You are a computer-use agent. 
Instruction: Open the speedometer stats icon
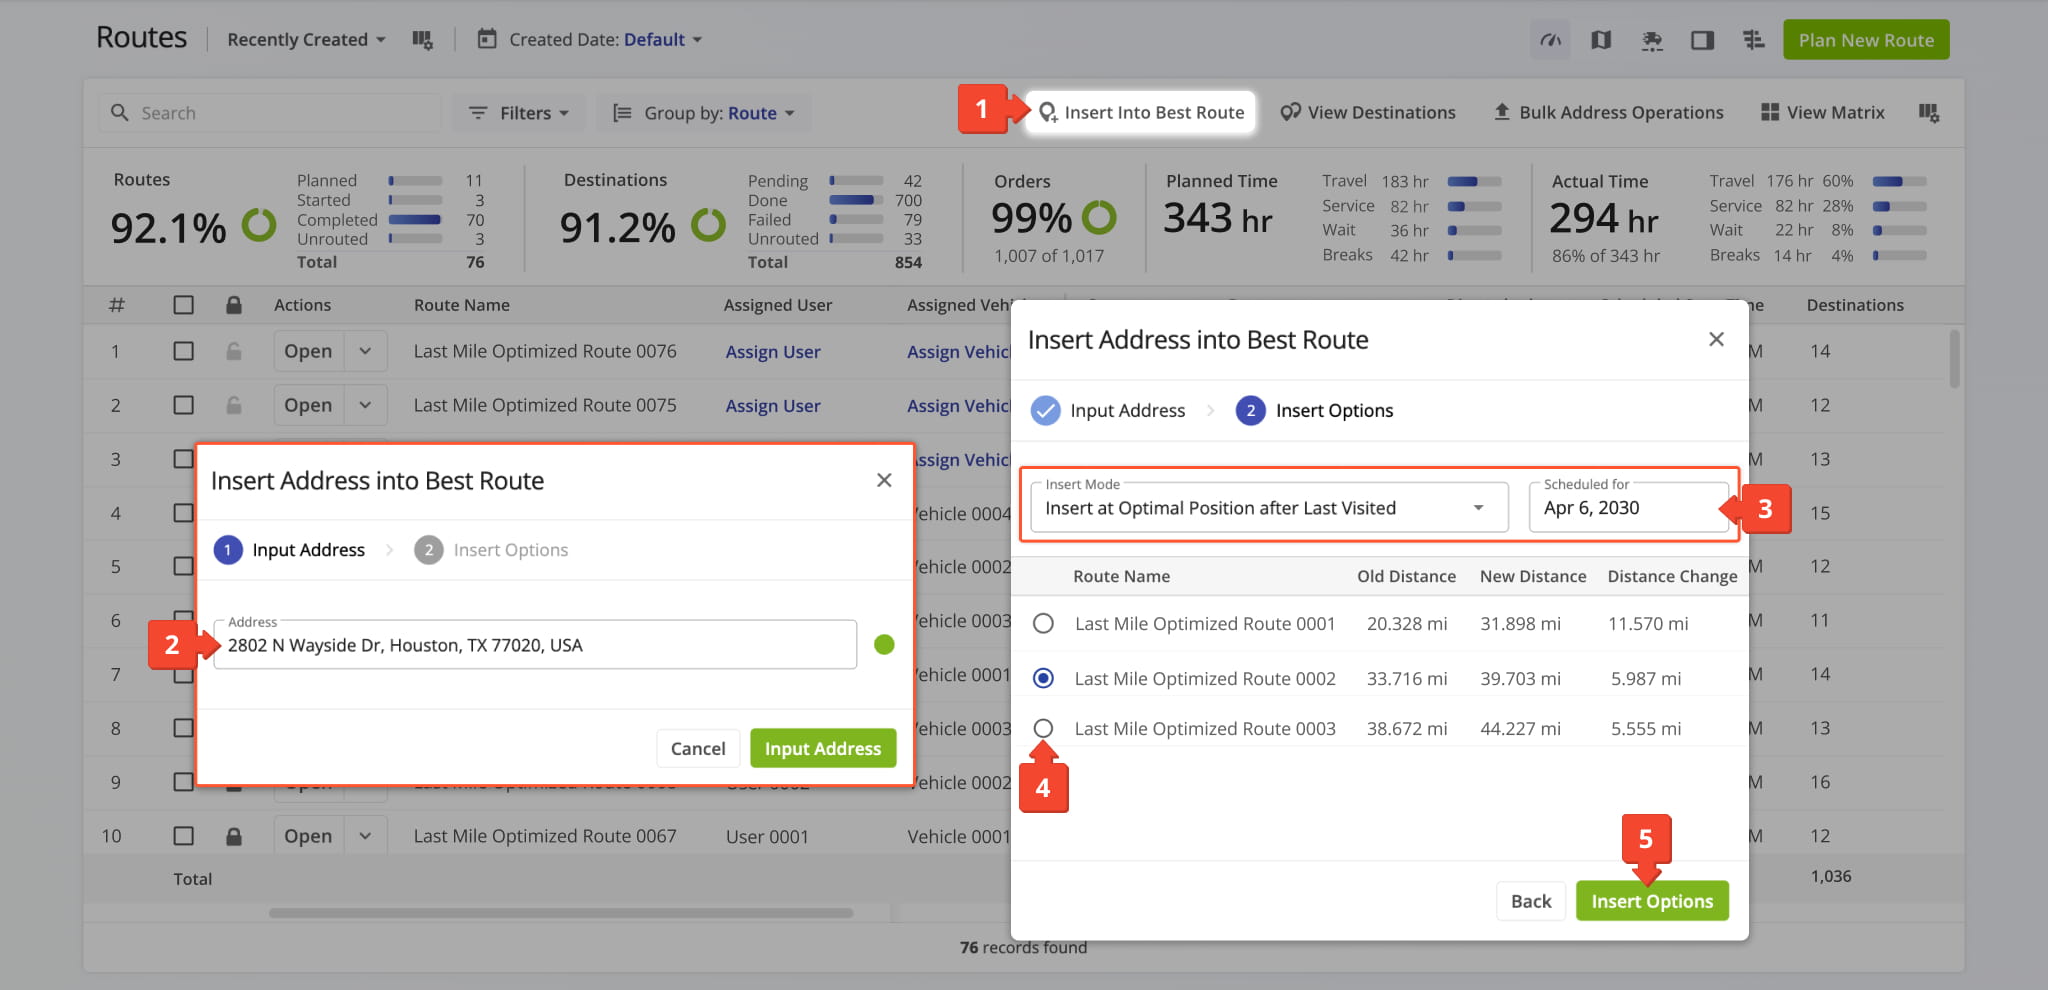click(1550, 40)
